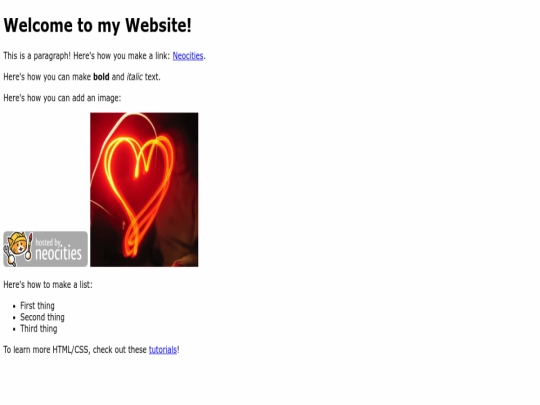Click the glowing heart light-painting image

144,189
